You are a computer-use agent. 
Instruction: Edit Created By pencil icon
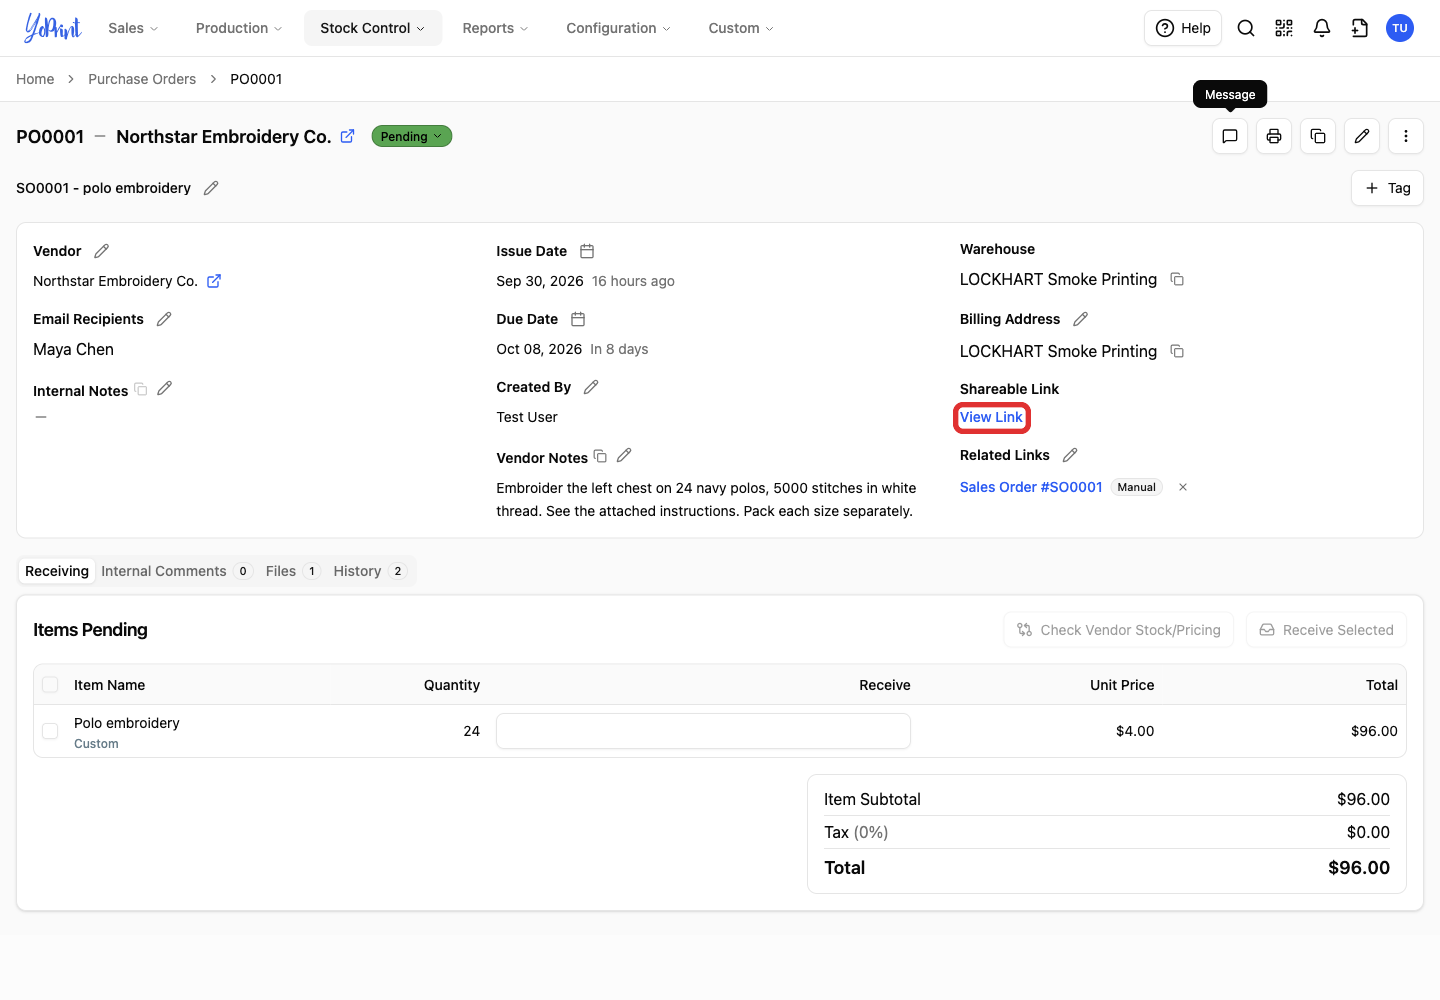tap(591, 387)
